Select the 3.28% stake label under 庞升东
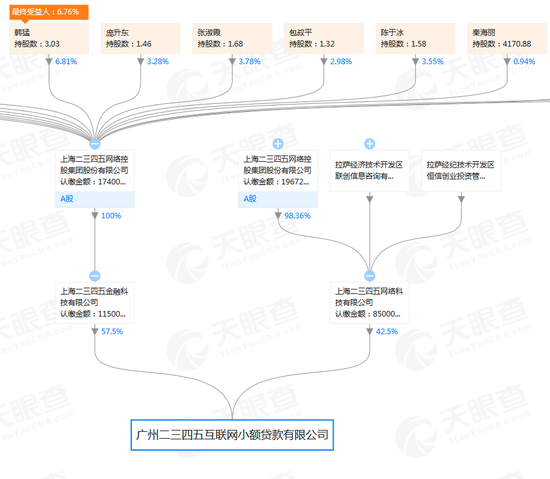 158,62
